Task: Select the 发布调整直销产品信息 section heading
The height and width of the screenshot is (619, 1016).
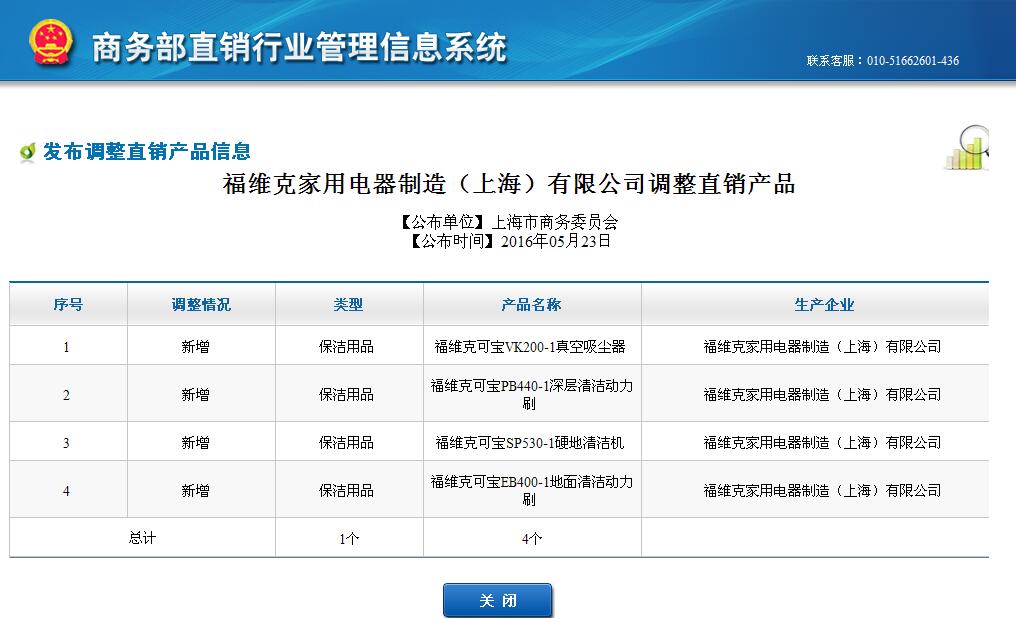Action: pos(146,152)
